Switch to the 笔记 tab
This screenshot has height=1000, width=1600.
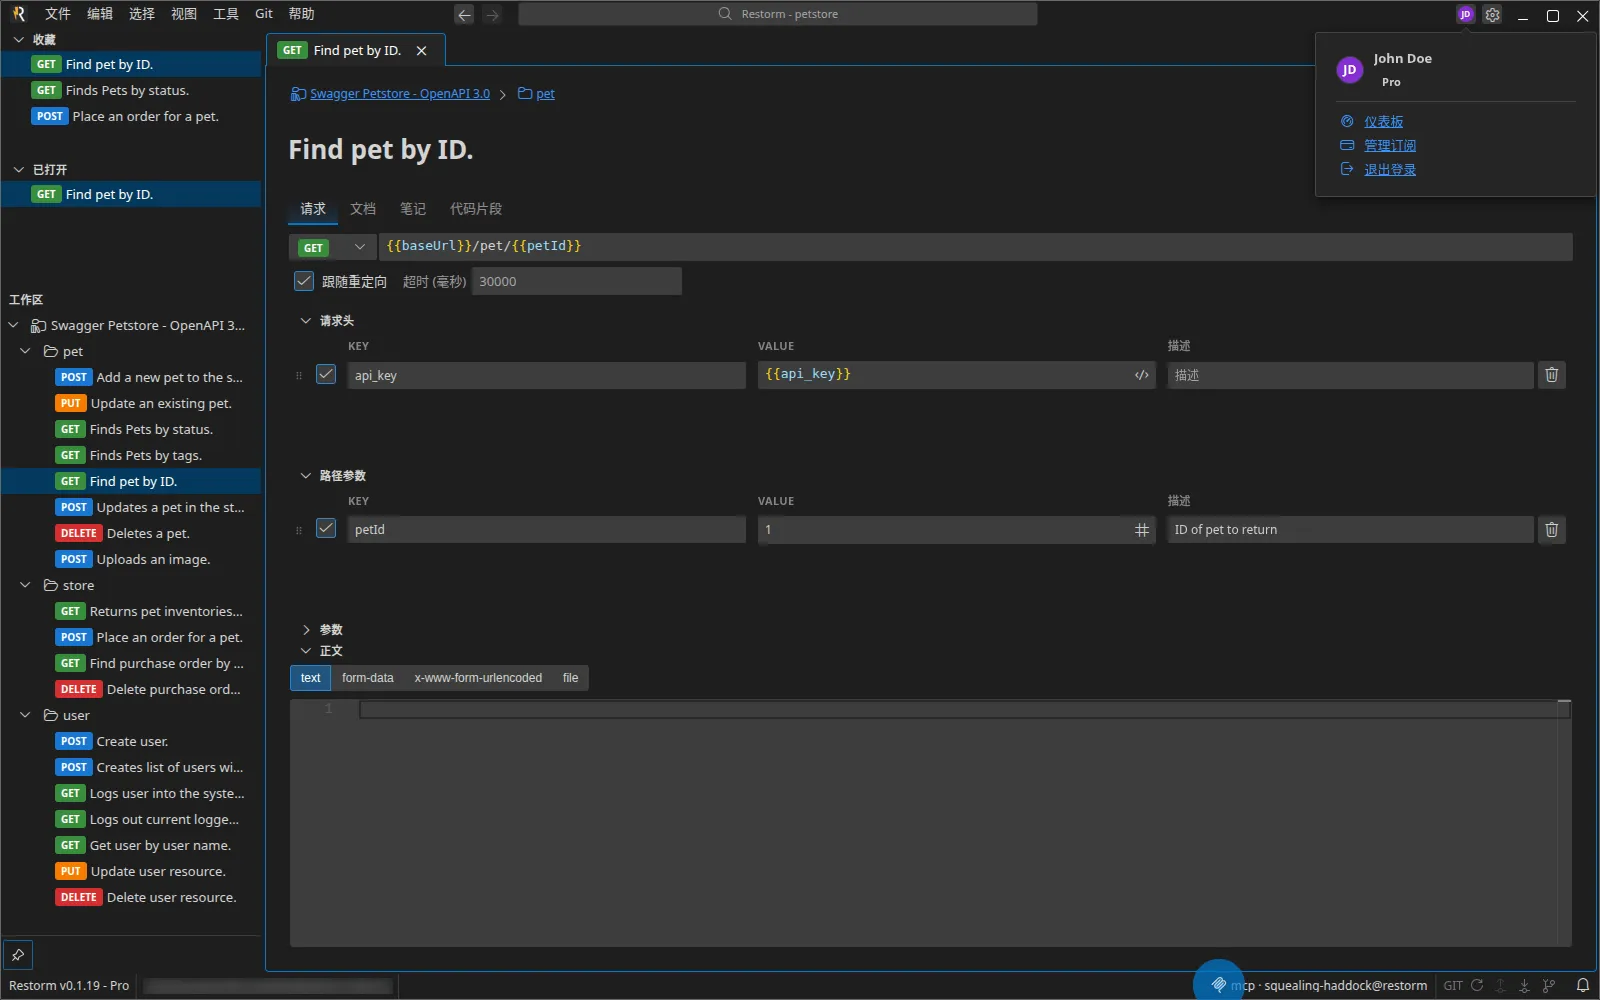click(x=413, y=209)
